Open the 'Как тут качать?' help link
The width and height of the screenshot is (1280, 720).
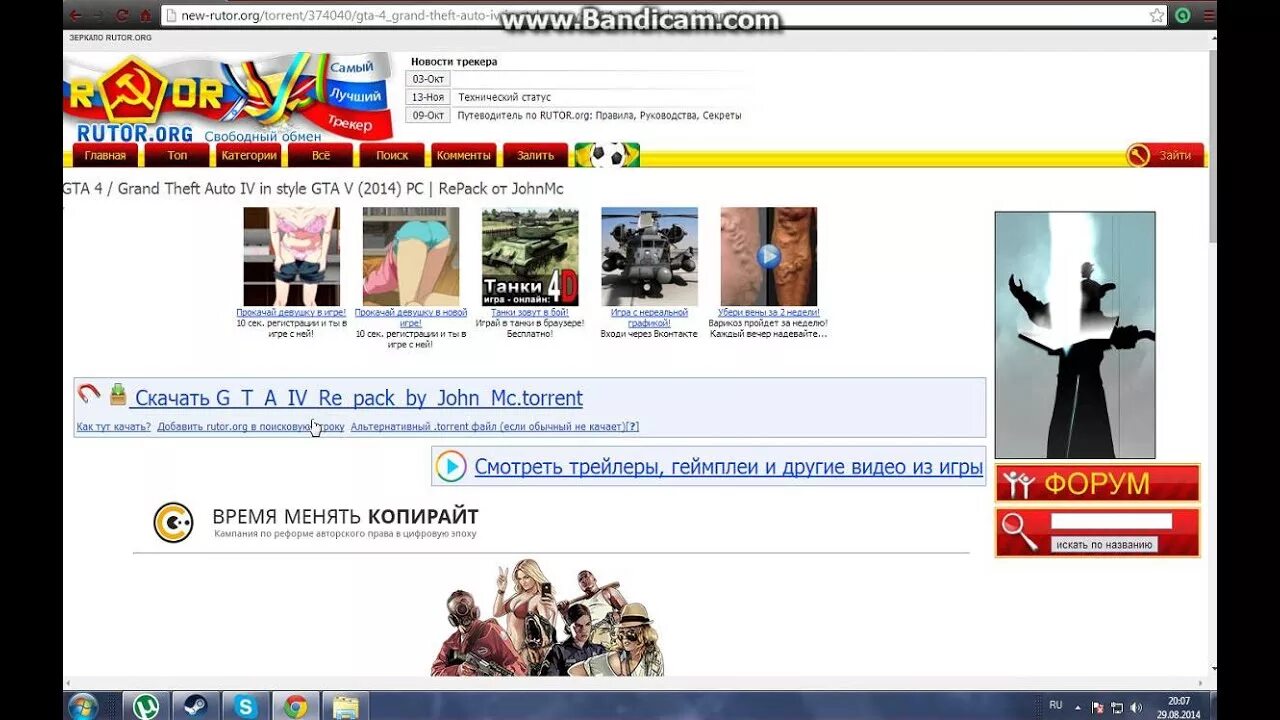[114, 427]
